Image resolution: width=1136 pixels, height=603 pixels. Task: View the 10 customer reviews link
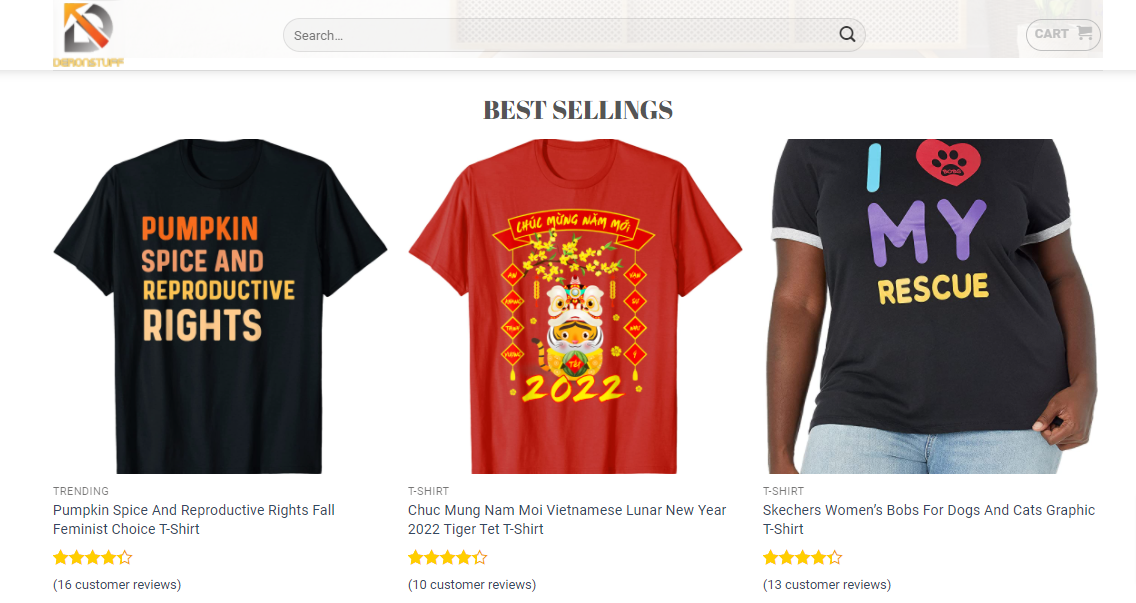click(472, 584)
